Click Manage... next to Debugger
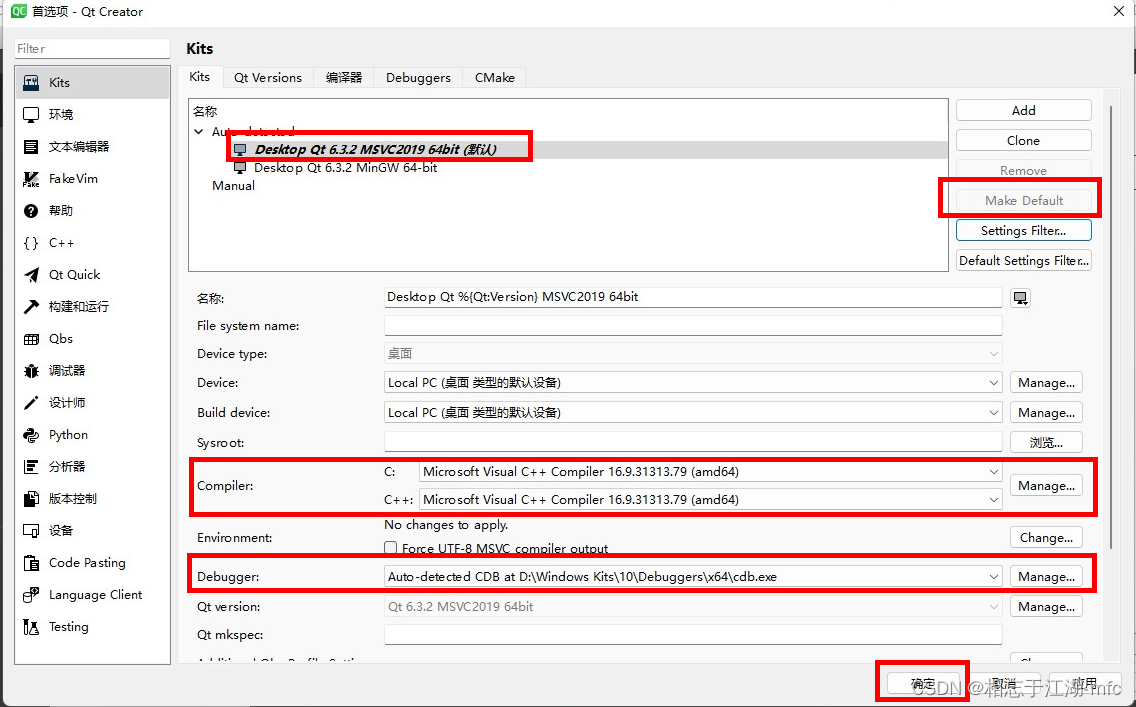 [x=1046, y=577]
